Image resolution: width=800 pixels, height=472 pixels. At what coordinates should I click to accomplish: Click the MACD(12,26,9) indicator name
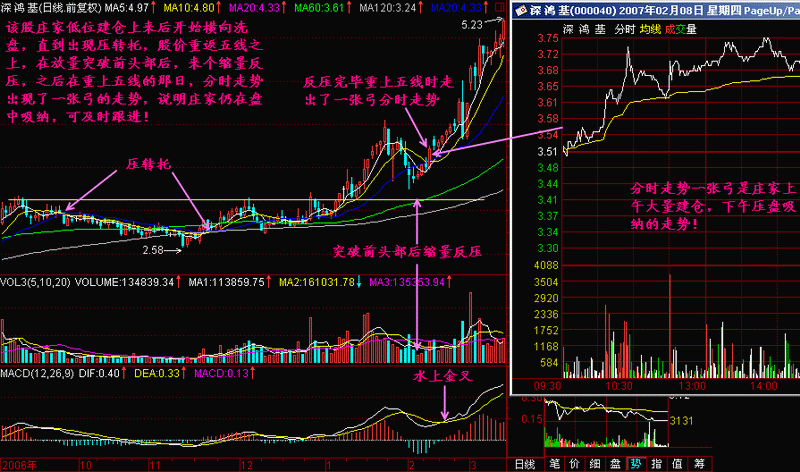[x=37, y=374]
